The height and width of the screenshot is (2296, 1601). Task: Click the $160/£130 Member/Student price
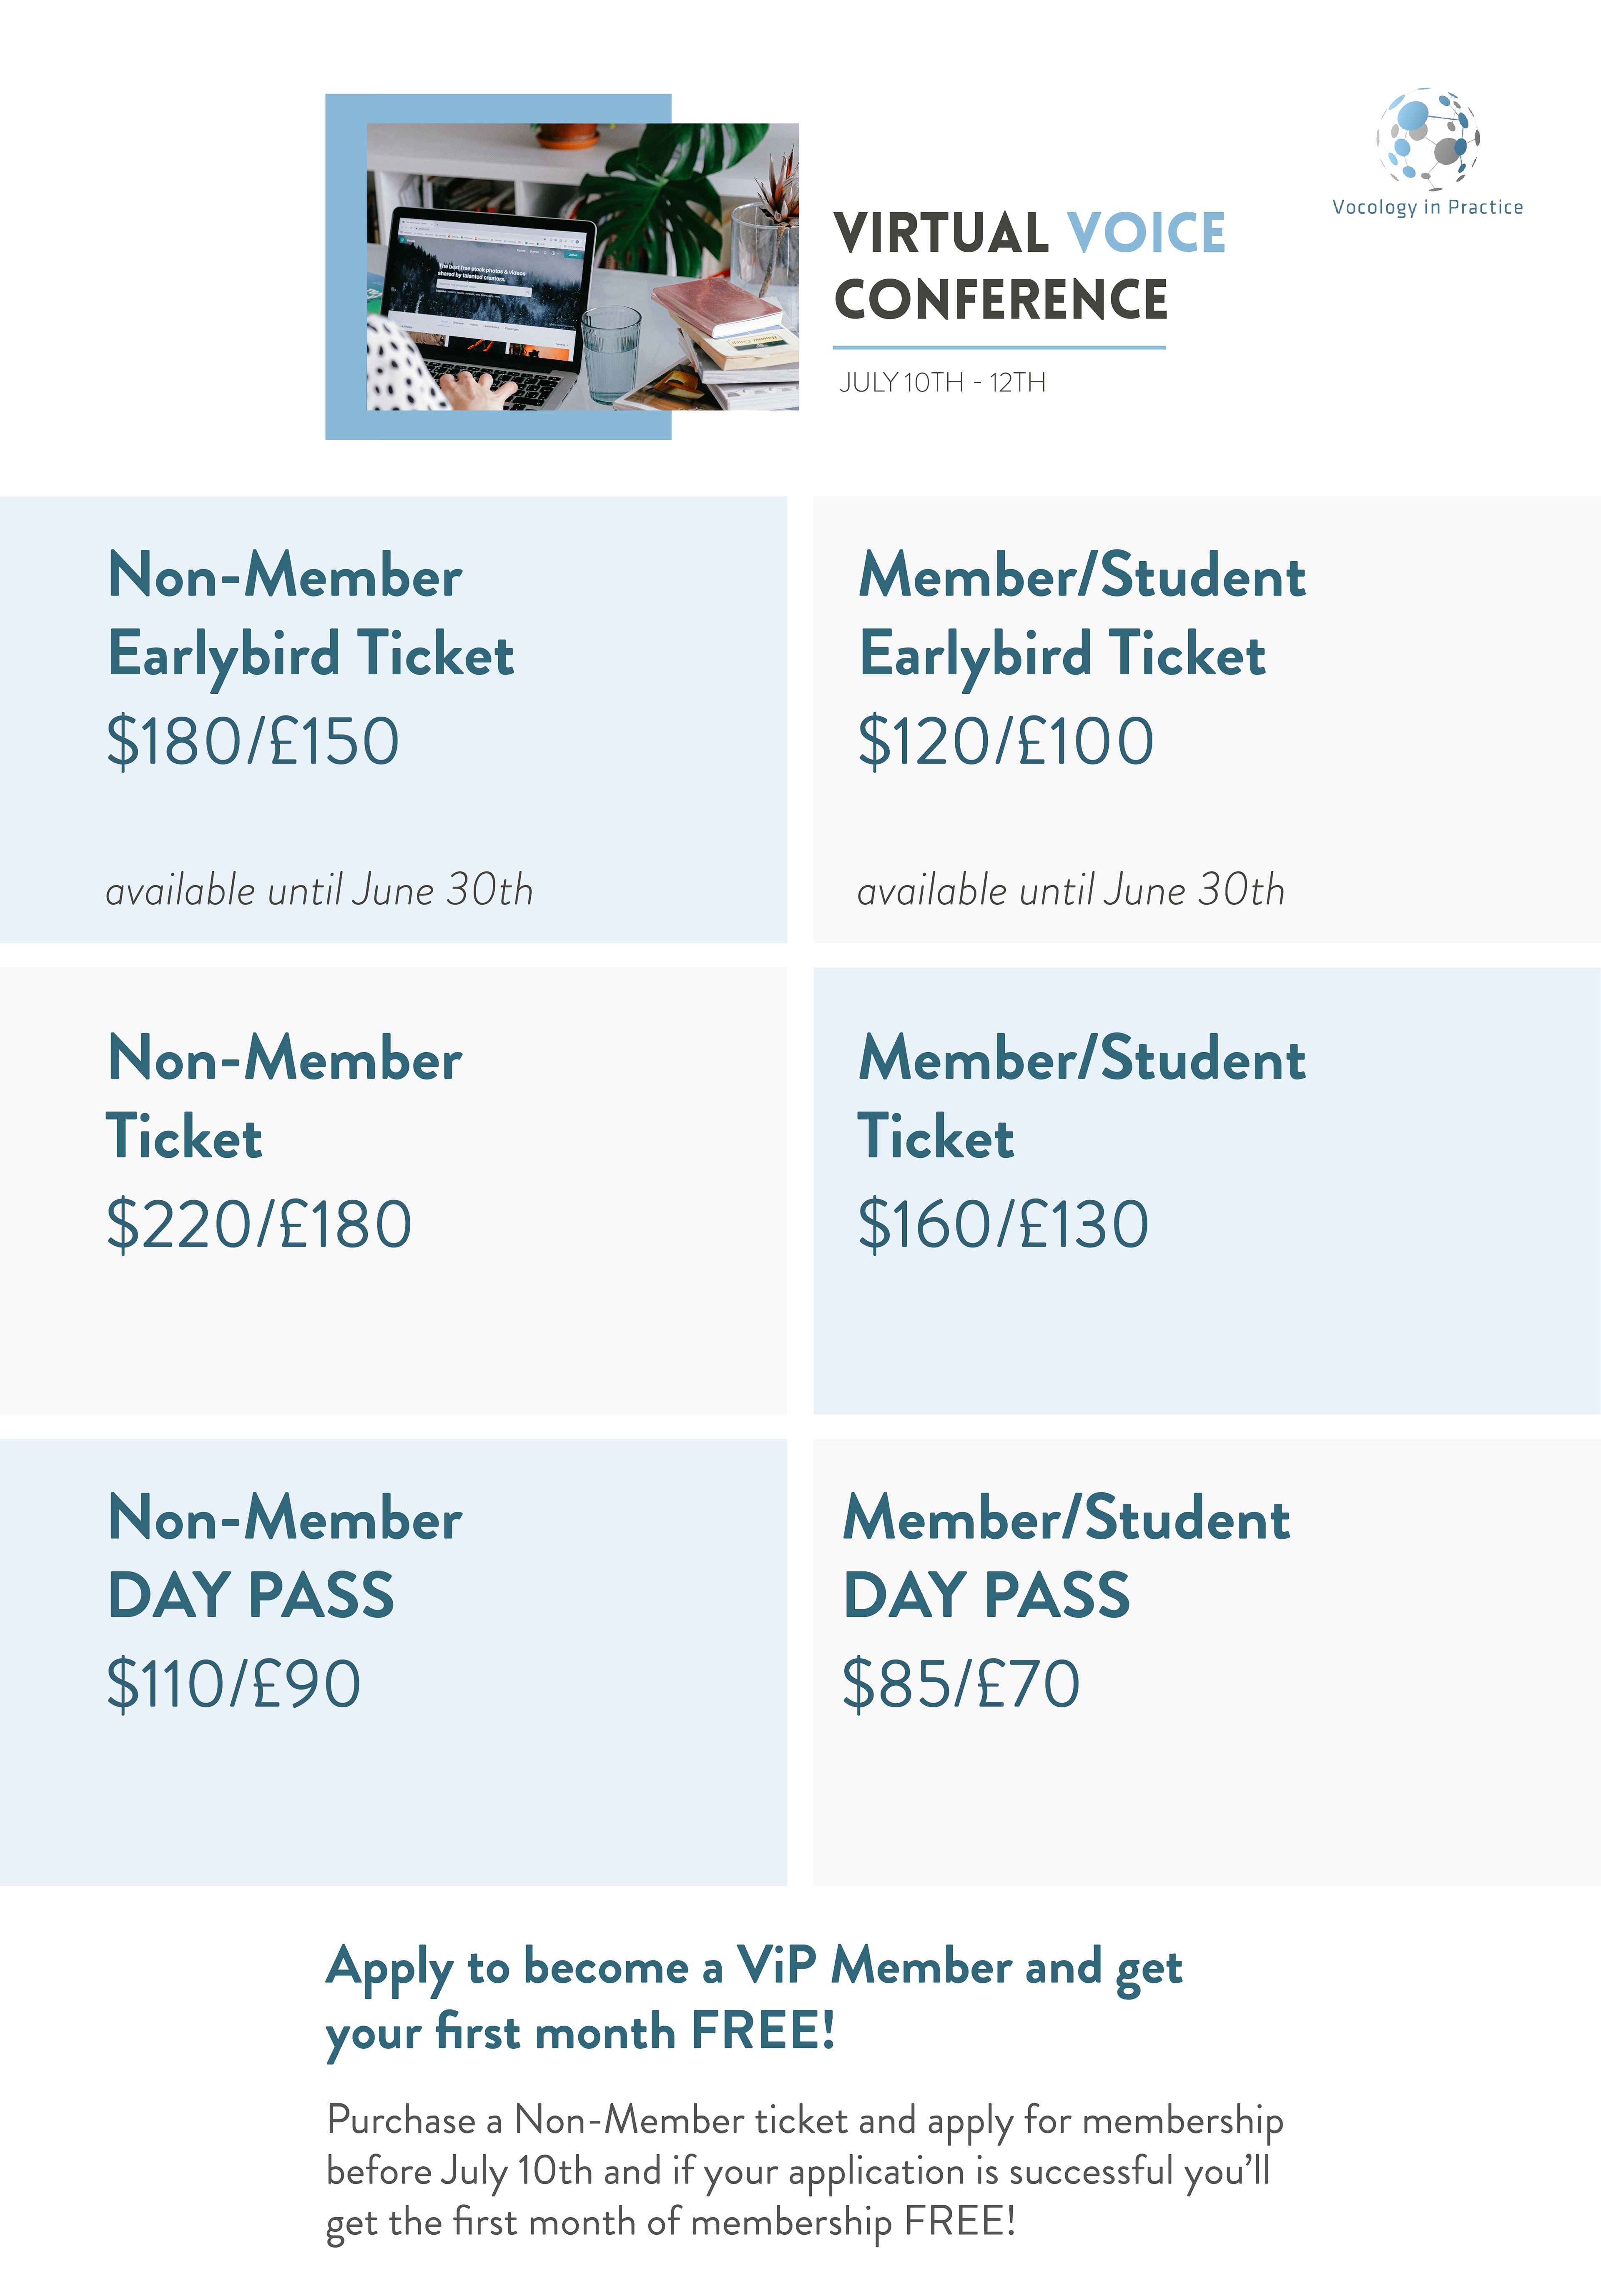pyautogui.click(x=1004, y=1224)
